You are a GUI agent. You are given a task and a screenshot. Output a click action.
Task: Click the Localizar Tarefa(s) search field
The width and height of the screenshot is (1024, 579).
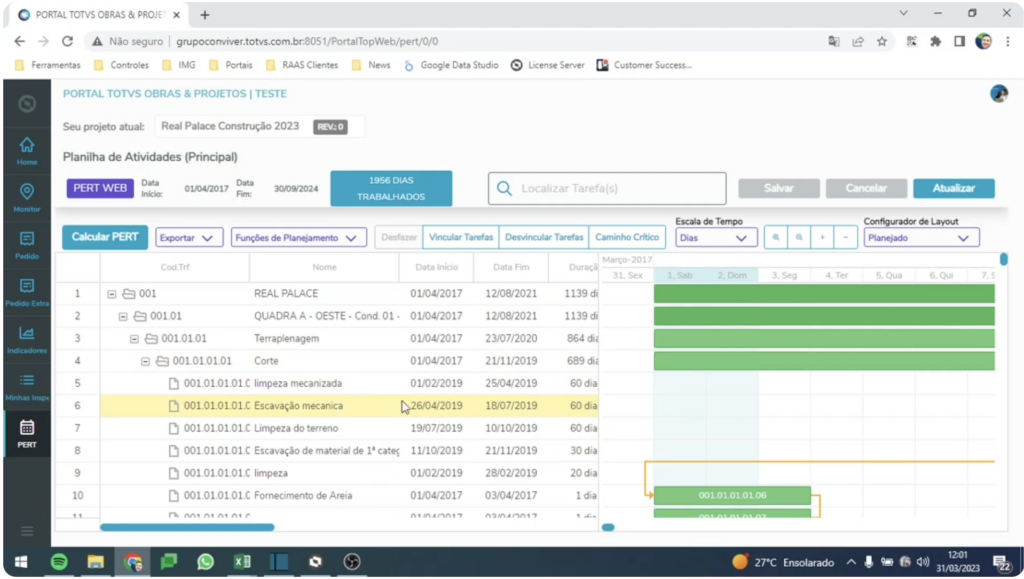tap(607, 188)
